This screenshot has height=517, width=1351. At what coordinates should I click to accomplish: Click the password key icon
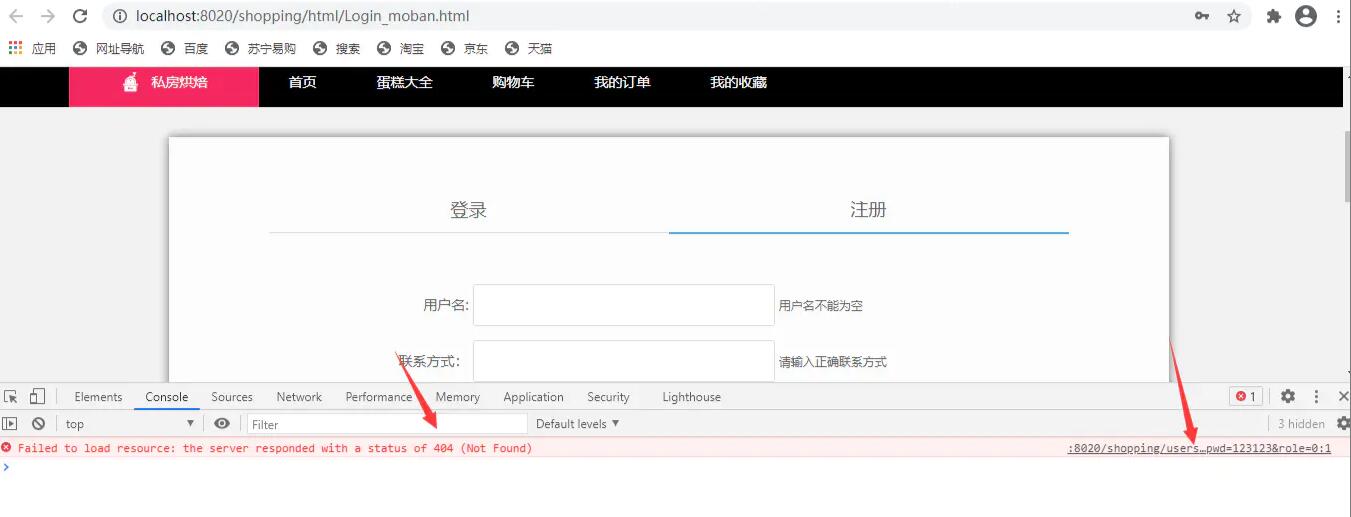pyautogui.click(x=1202, y=16)
